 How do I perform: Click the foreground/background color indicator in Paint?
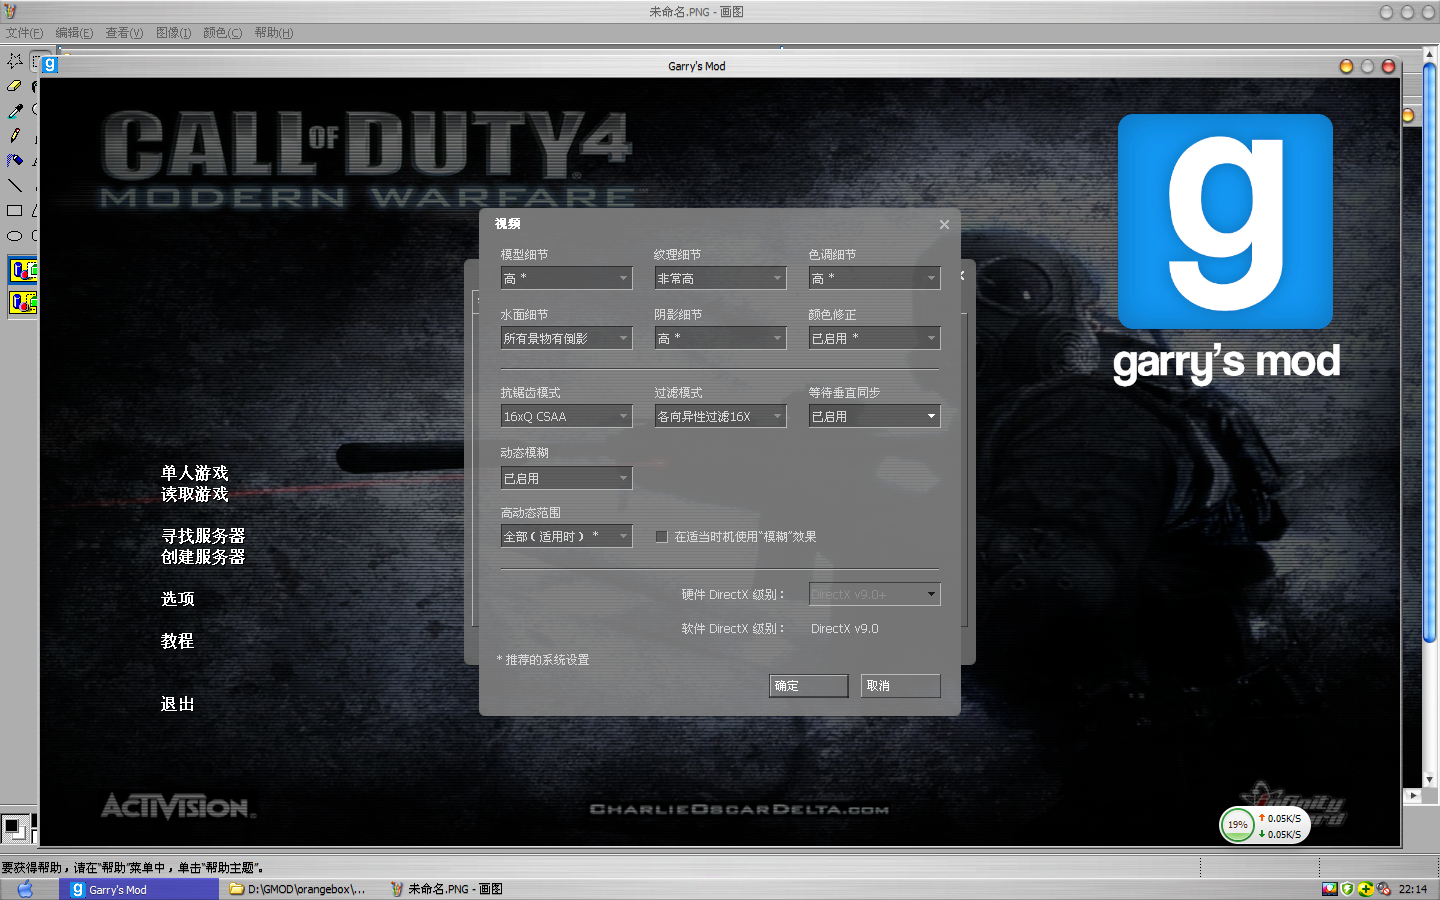(15, 828)
